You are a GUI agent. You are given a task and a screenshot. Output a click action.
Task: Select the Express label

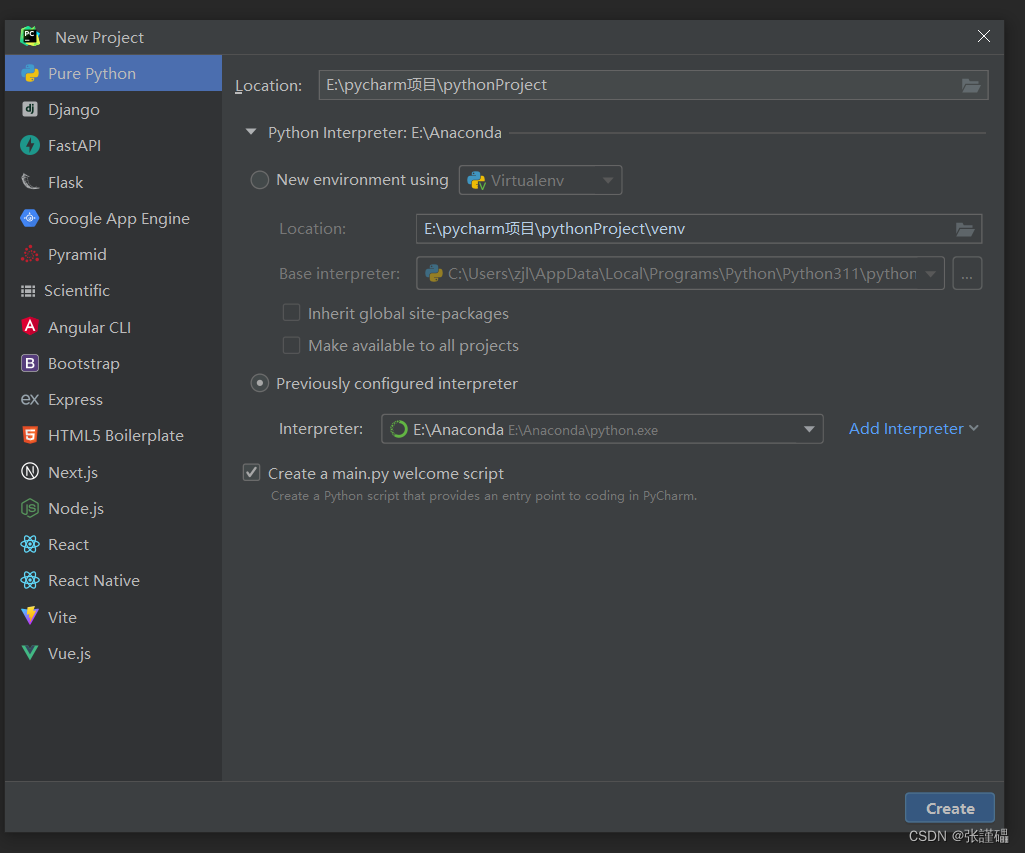[x=75, y=399]
